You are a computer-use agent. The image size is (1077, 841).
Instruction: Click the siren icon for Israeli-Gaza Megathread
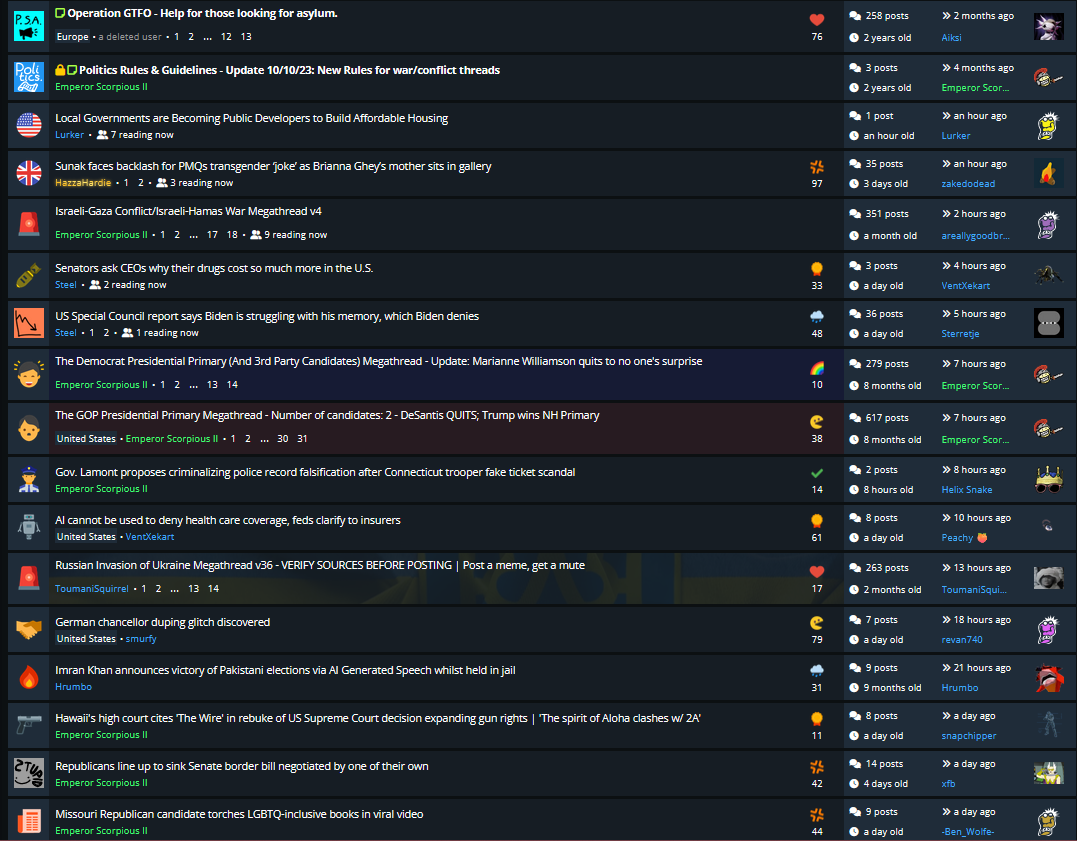click(29, 224)
